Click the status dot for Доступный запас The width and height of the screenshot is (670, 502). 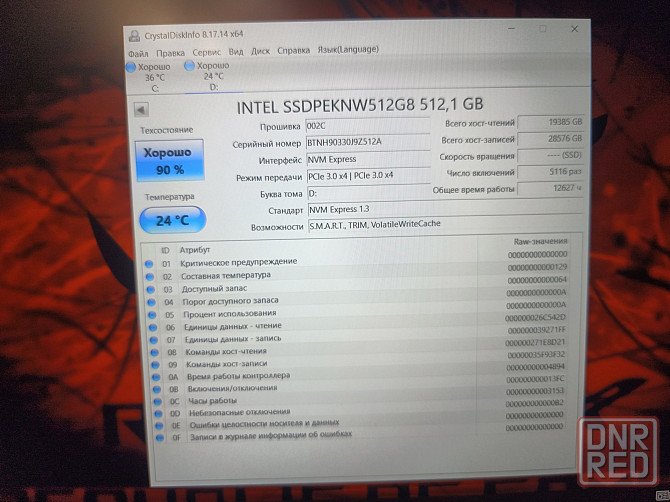click(x=150, y=290)
